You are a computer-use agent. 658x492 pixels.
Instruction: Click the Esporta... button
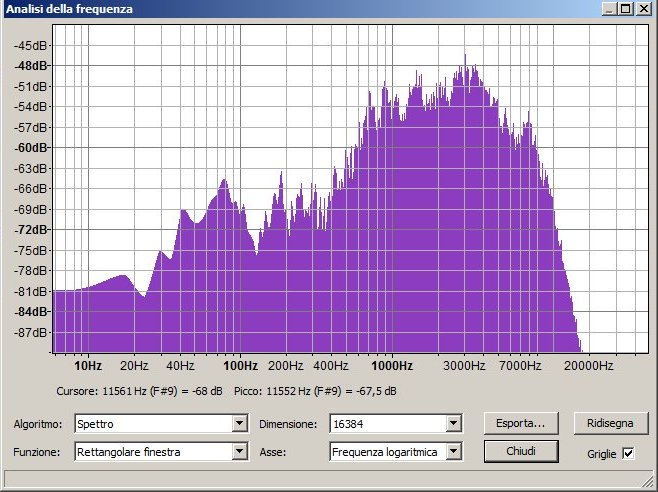pos(520,423)
